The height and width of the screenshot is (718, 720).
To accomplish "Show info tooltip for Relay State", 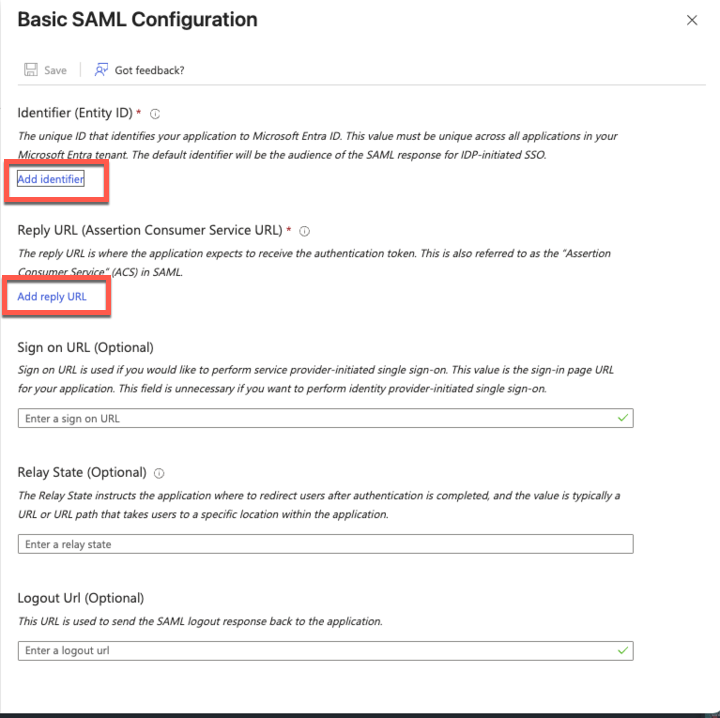I will [159, 473].
